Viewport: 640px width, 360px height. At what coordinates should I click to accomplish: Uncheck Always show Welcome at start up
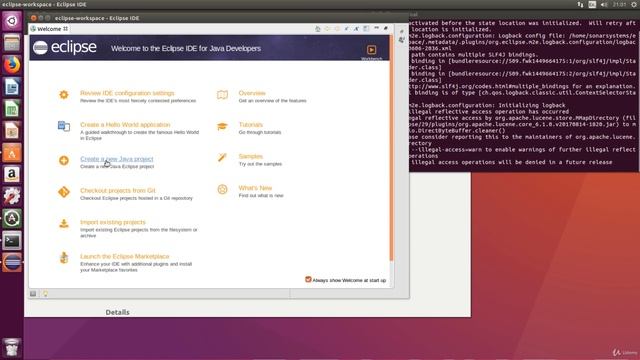(x=308, y=280)
